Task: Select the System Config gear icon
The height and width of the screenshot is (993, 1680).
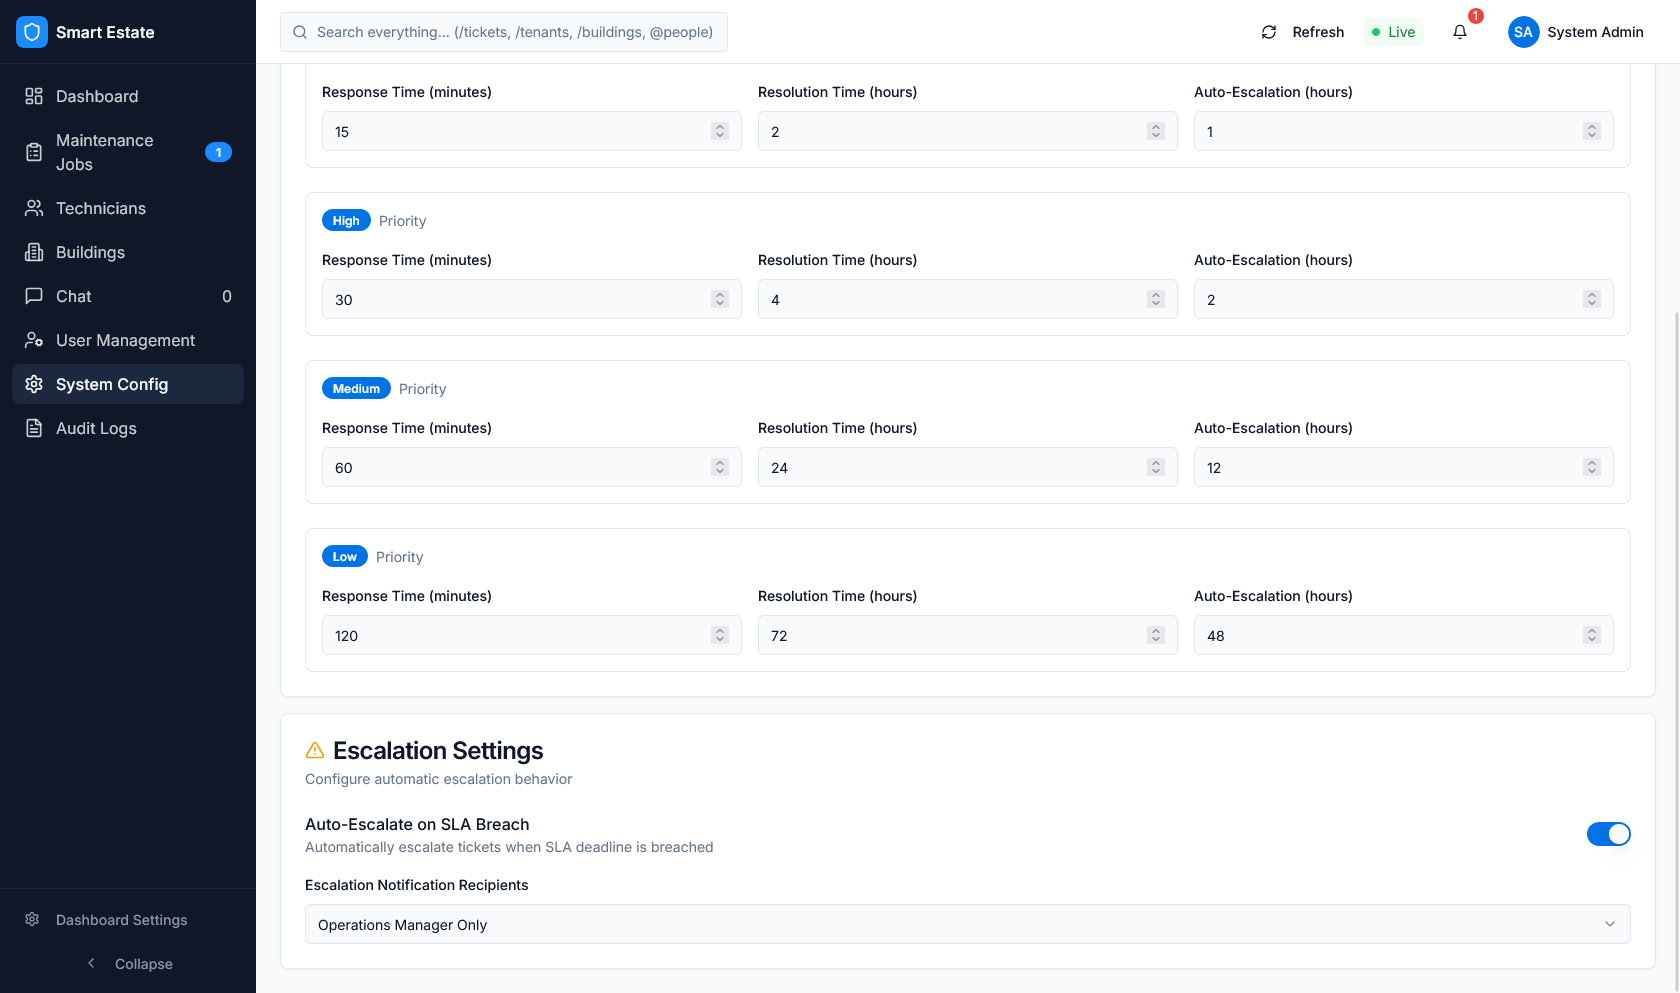Action: (x=33, y=384)
